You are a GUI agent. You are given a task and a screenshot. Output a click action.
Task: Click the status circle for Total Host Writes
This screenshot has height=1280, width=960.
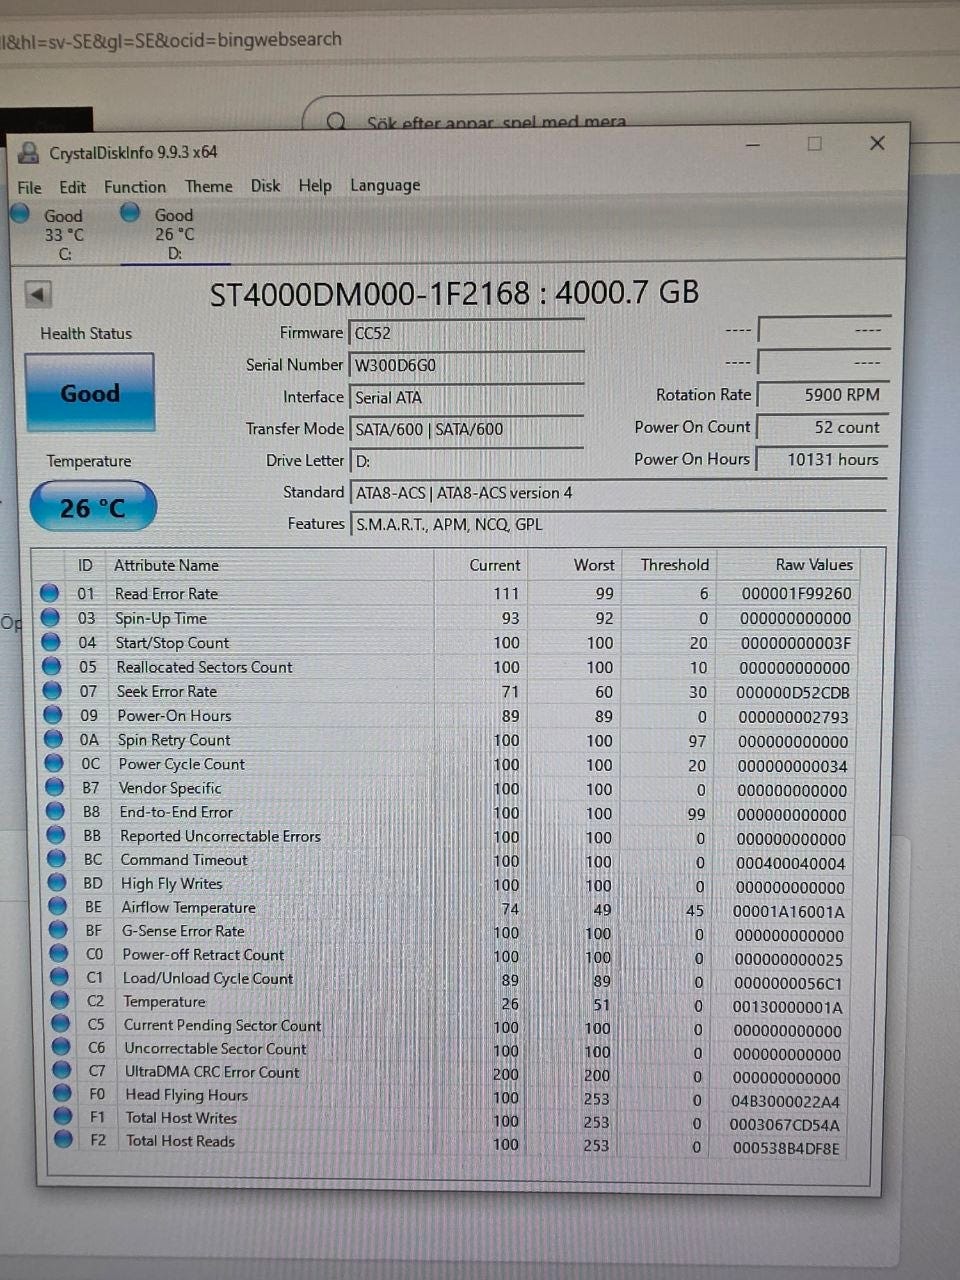[x=64, y=1116]
